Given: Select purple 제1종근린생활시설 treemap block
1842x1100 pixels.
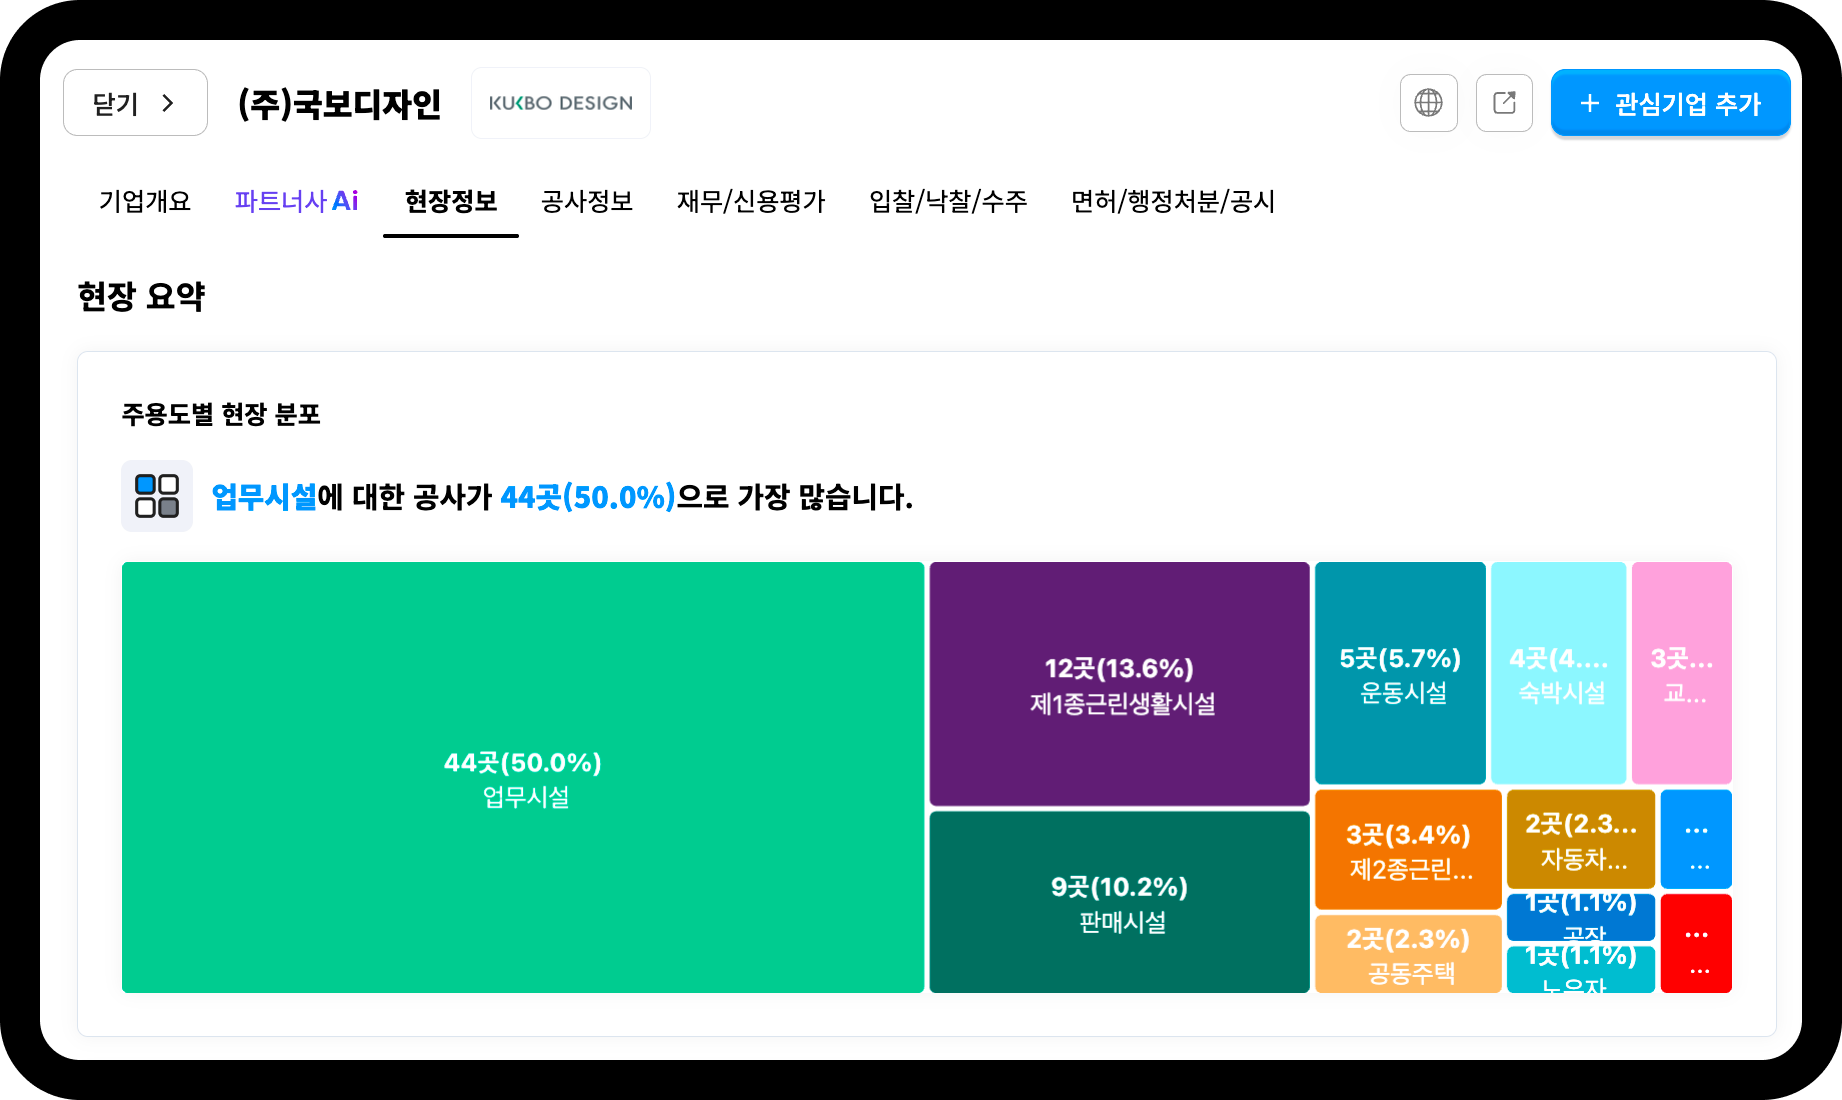Looking at the screenshot, I should point(1119,684).
